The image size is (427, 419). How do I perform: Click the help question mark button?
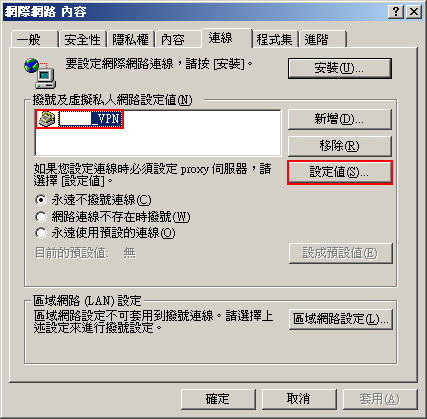point(396,12)
